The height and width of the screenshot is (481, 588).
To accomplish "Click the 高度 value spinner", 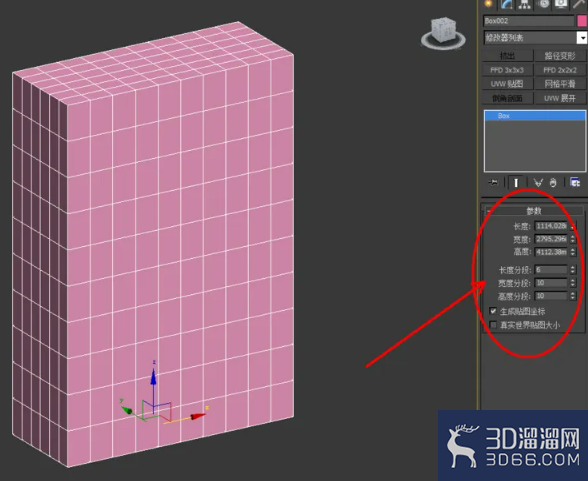I will pyautogui.click(x=573, y=252).
